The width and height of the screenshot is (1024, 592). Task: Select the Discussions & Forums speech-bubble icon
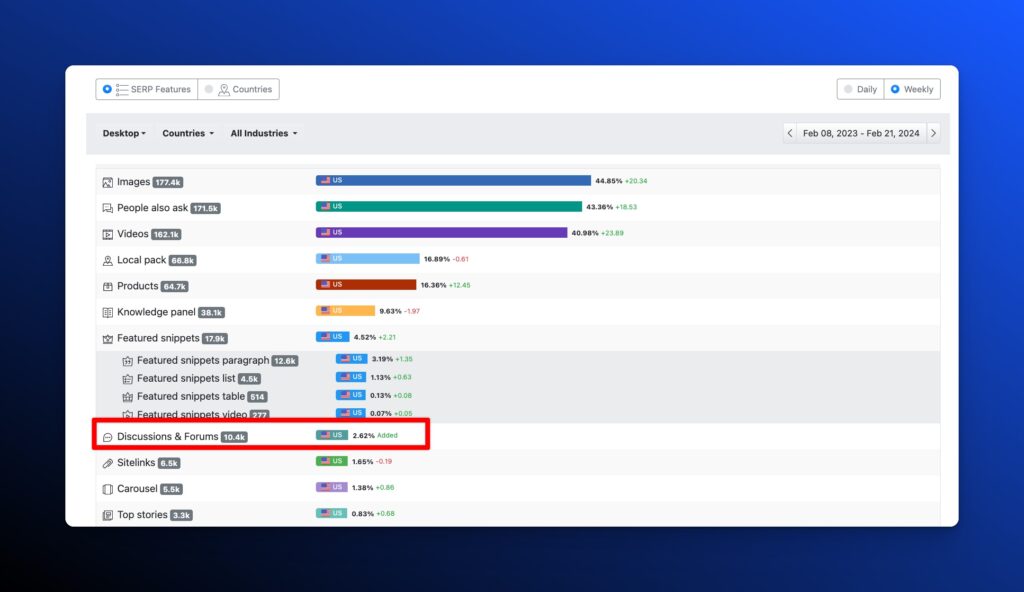[x=107, y=436]
